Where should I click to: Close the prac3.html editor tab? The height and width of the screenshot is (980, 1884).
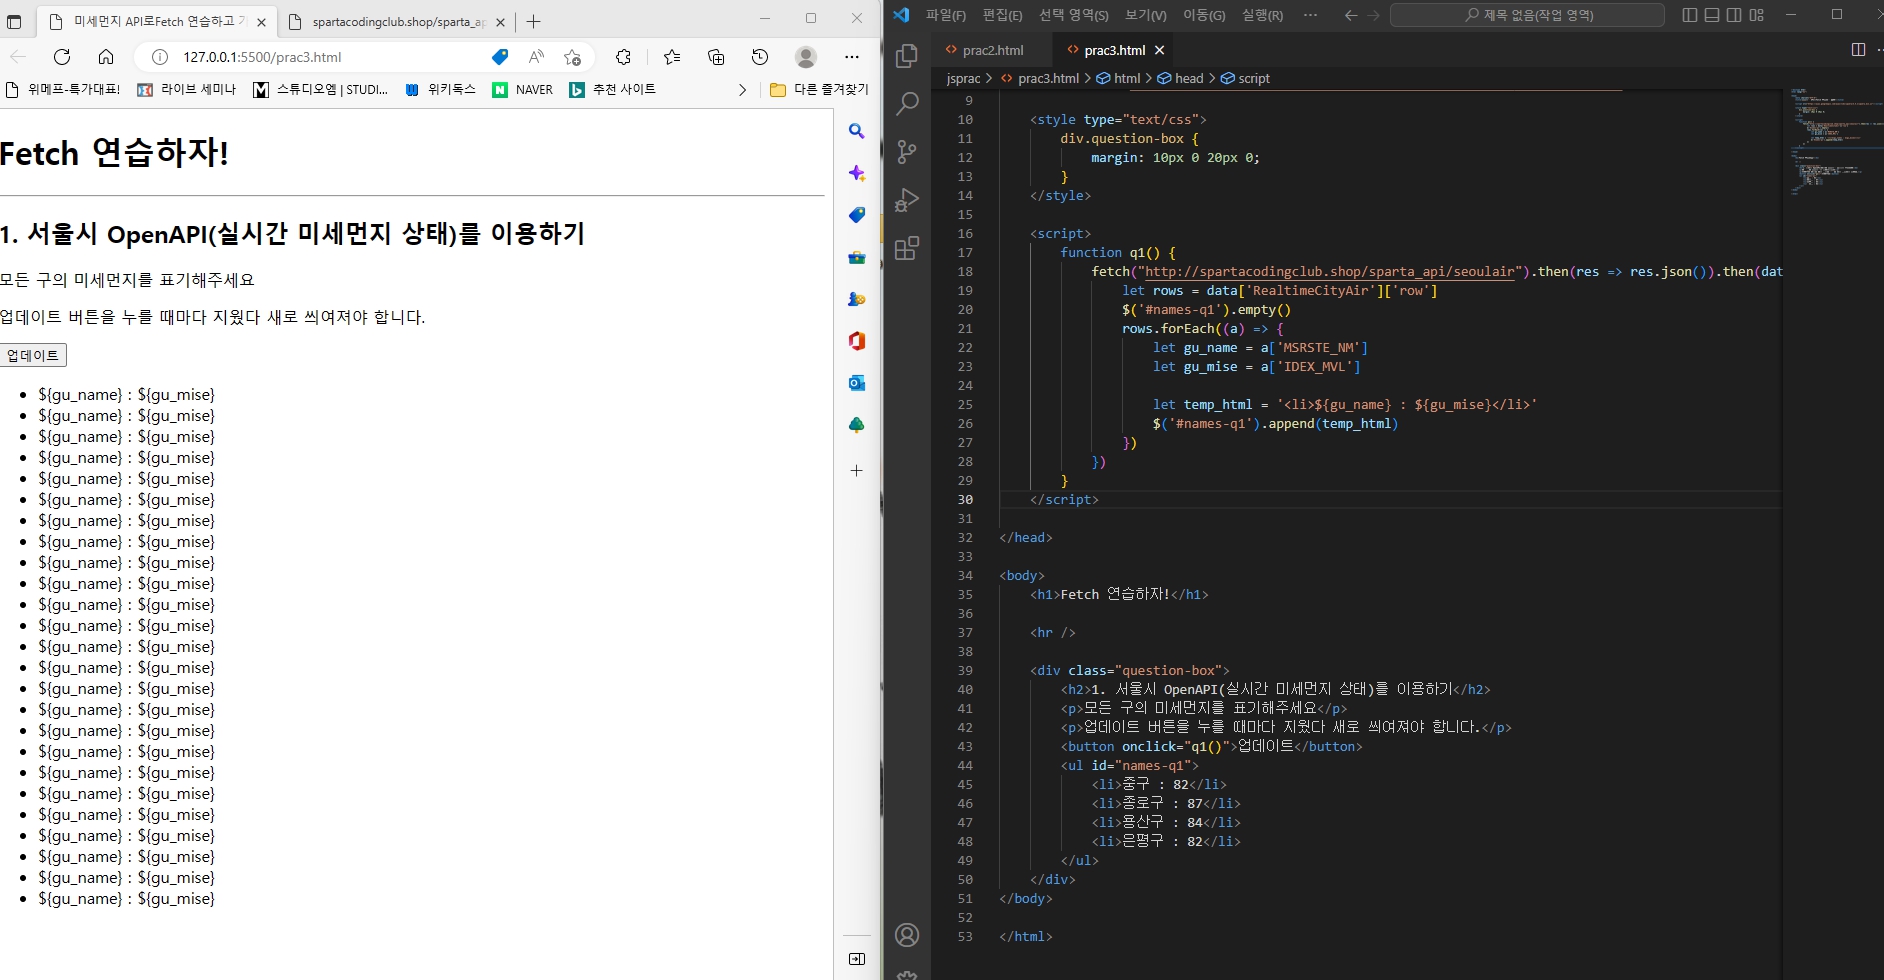[1160, 50]
